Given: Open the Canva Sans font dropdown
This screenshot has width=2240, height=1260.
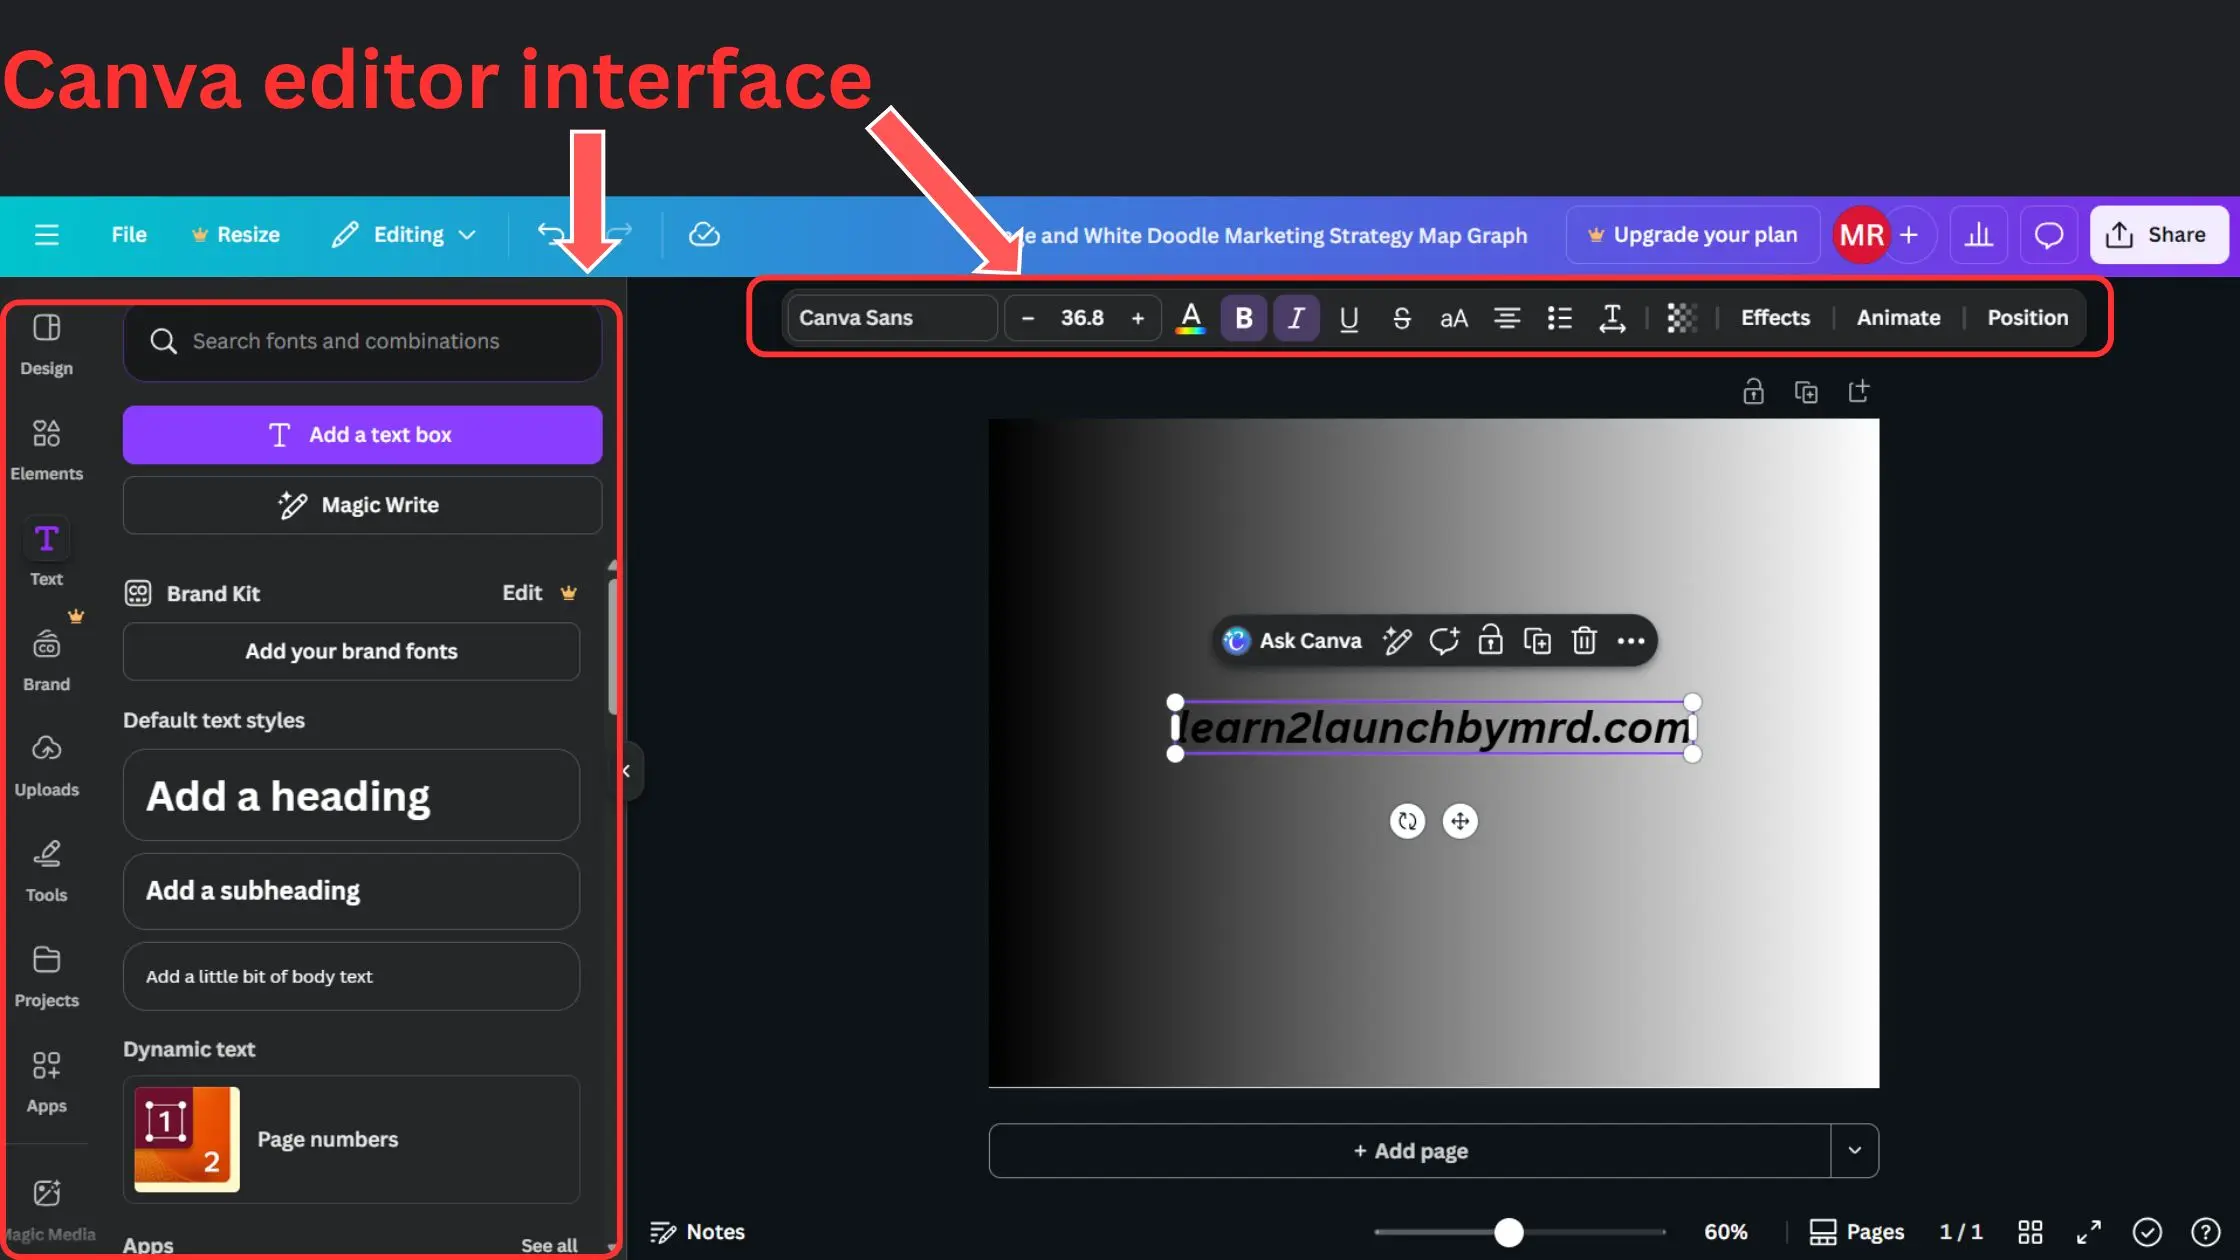Looking at the screenshot, I should coord(892,318).
